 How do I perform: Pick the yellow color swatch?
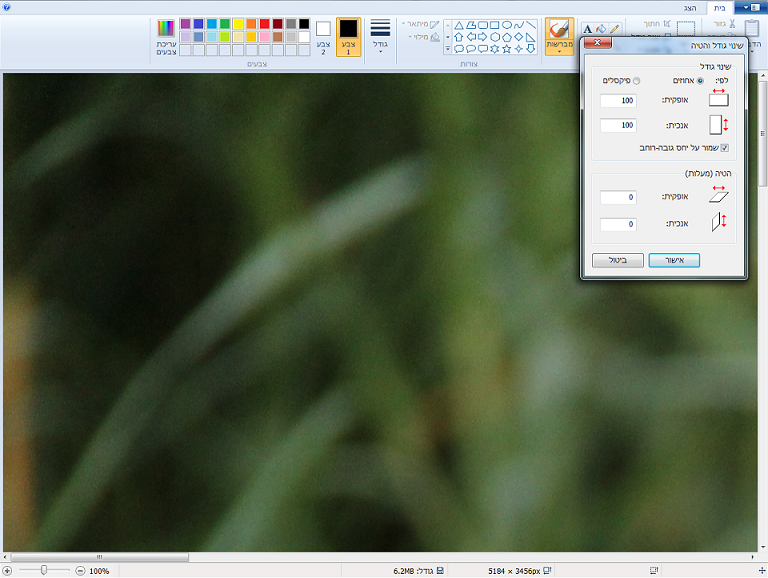click(238, 24)
